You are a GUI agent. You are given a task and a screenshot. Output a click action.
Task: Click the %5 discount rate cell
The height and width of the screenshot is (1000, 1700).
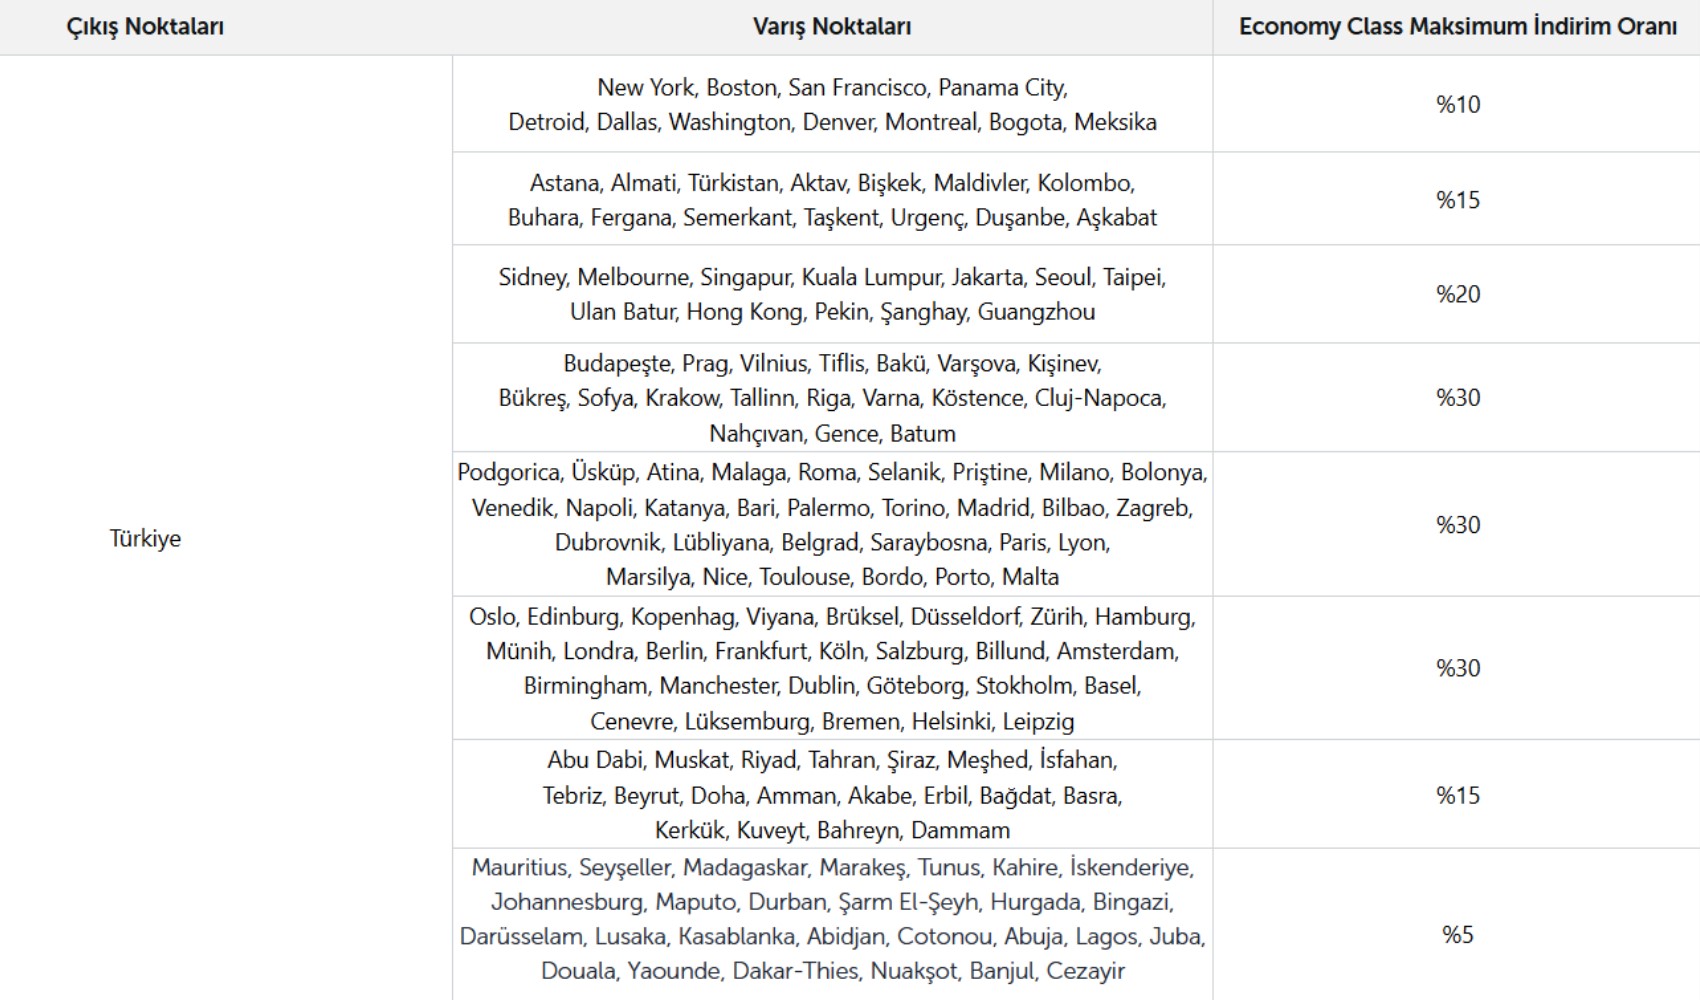1457,934
